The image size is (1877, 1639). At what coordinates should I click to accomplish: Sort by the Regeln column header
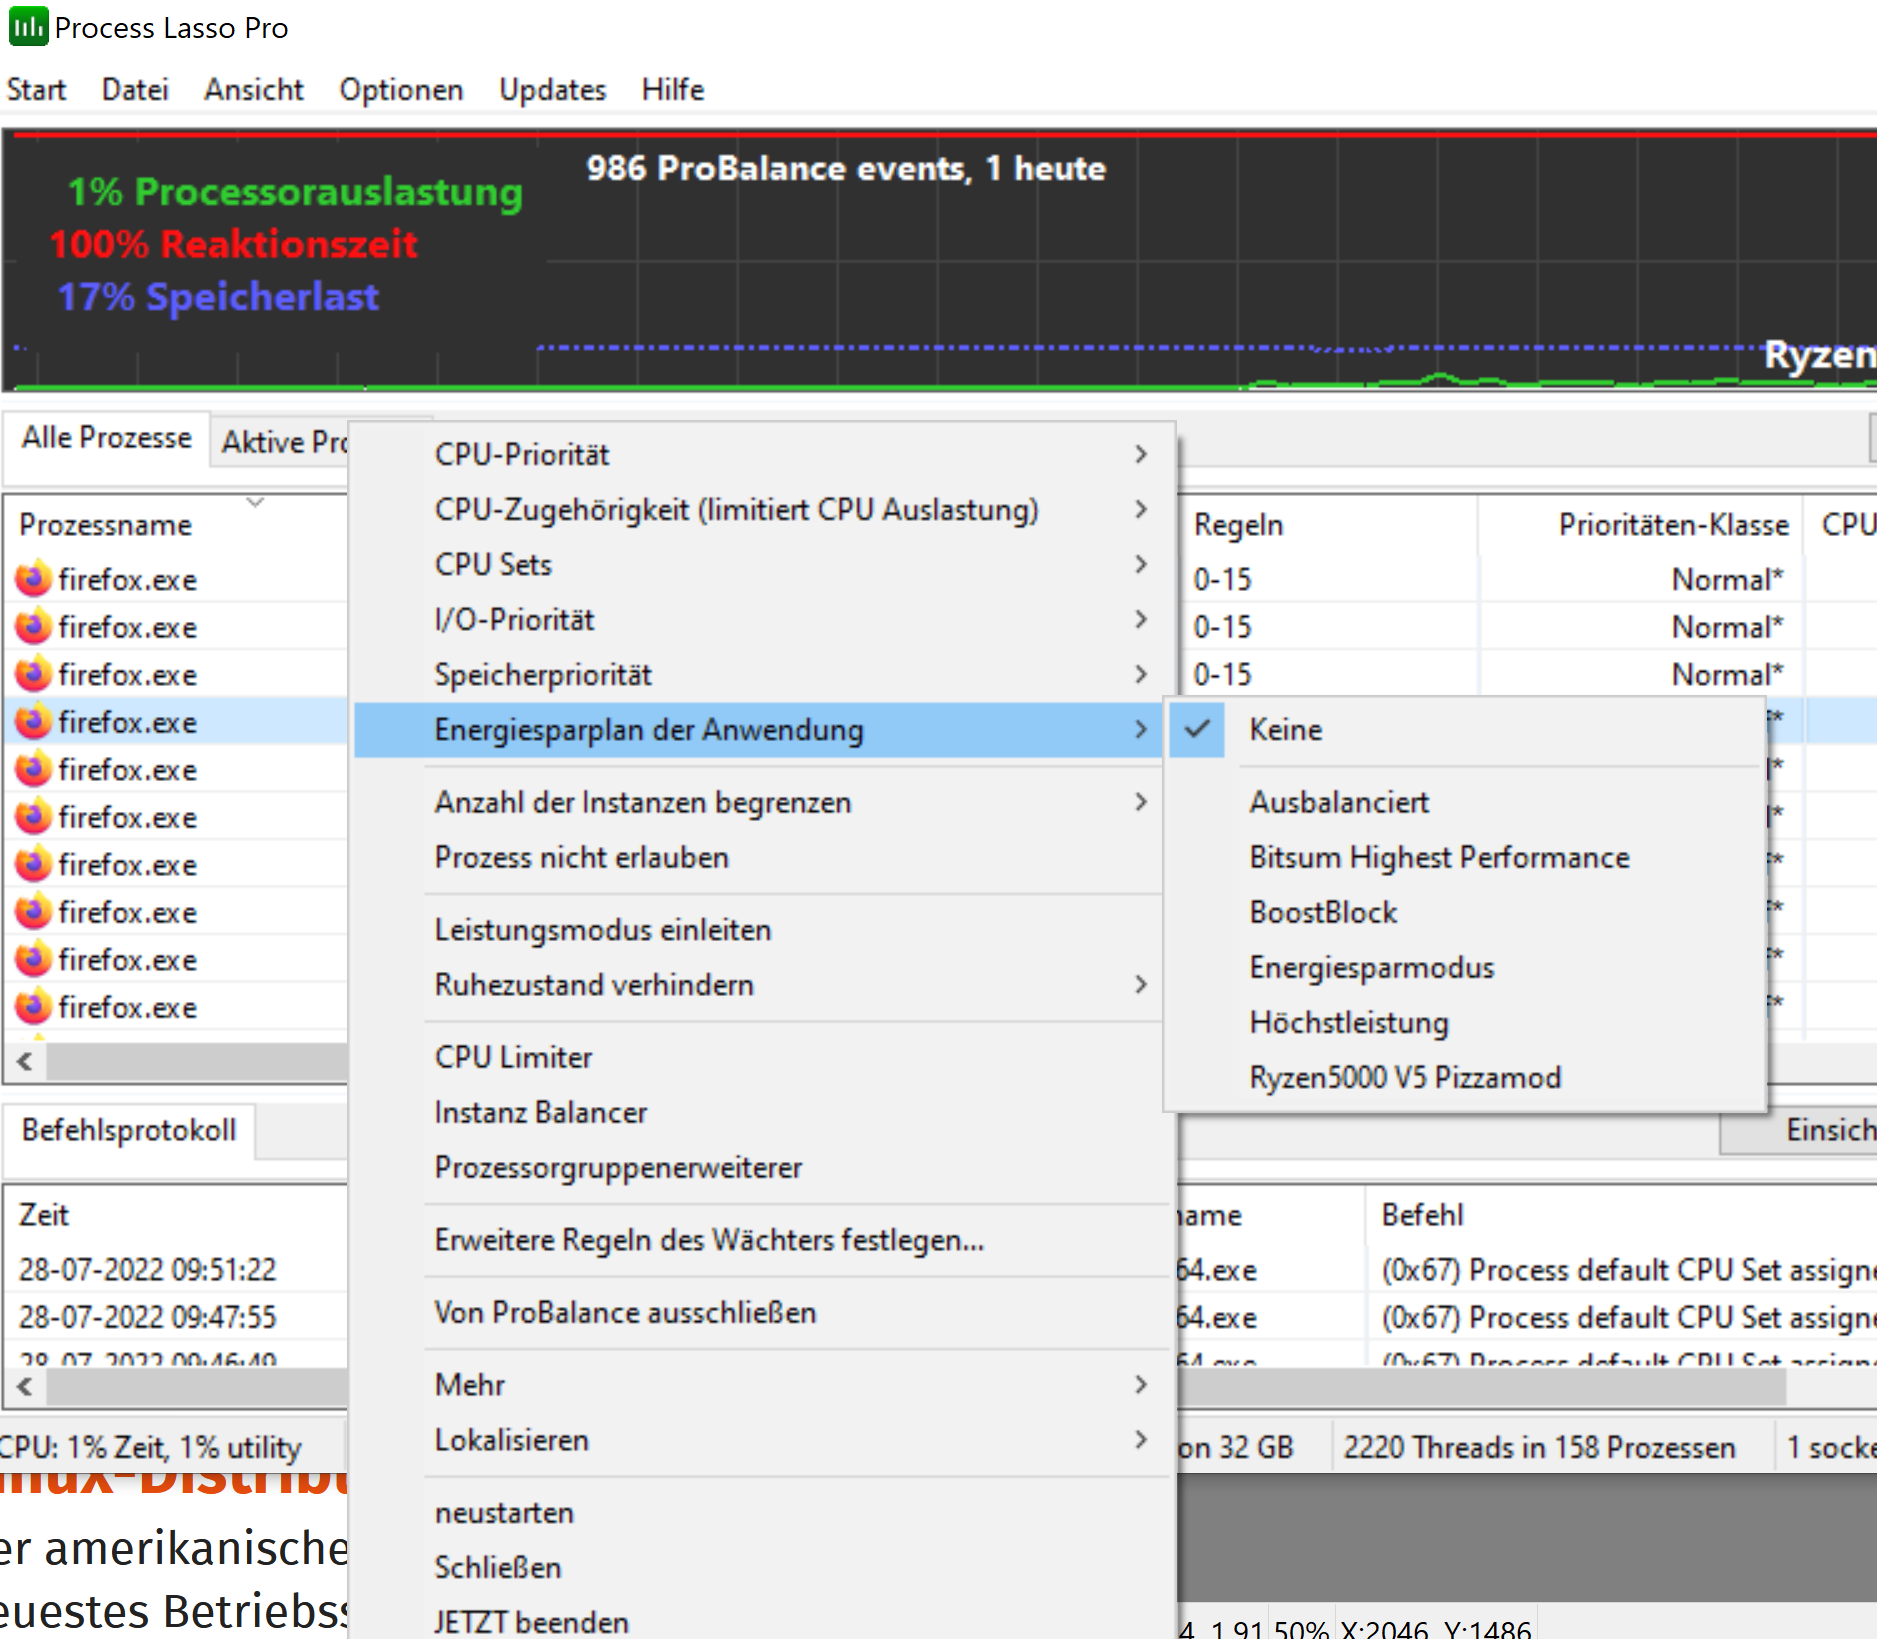pyautogui.click(x=1327, y=525)
